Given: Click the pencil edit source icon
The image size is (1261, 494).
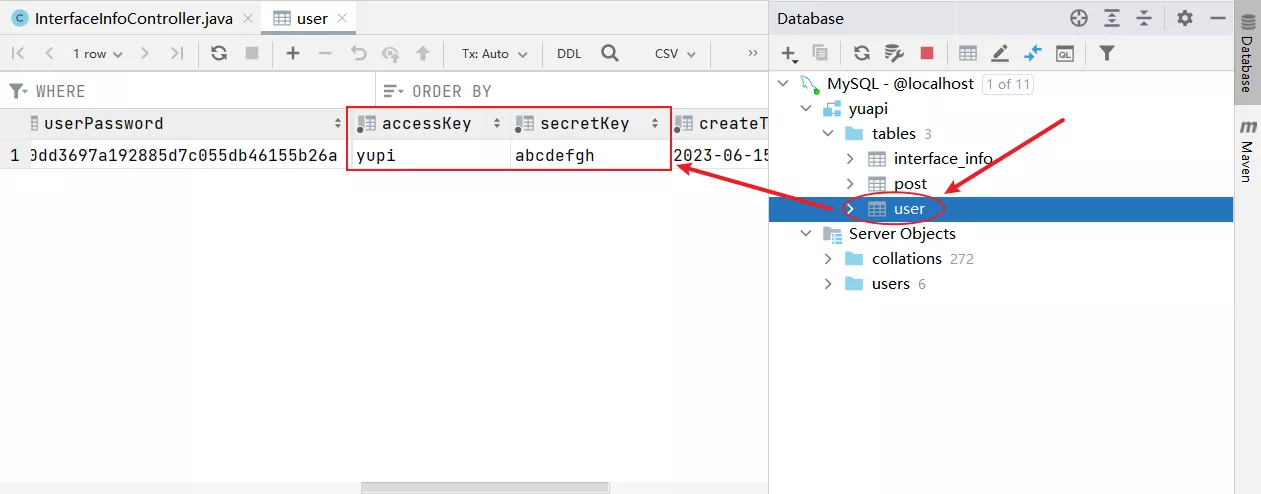Looking at the screenshot, I should tap(1000, 54).
